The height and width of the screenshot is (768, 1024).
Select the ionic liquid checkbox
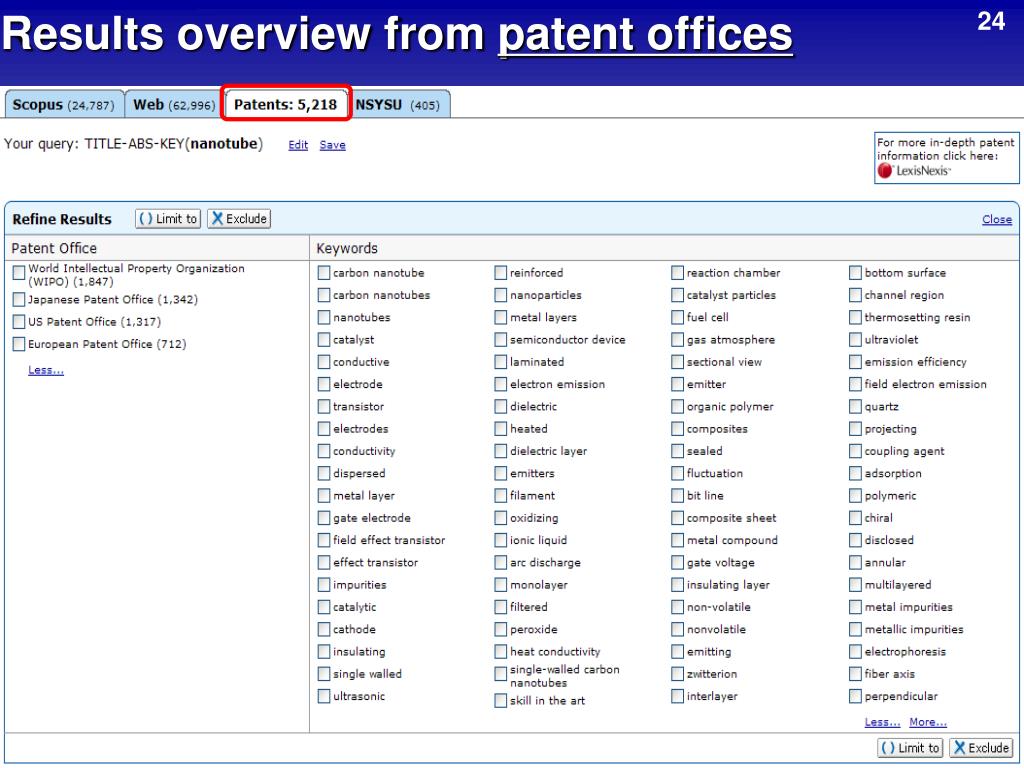click(x=501, y=540)
